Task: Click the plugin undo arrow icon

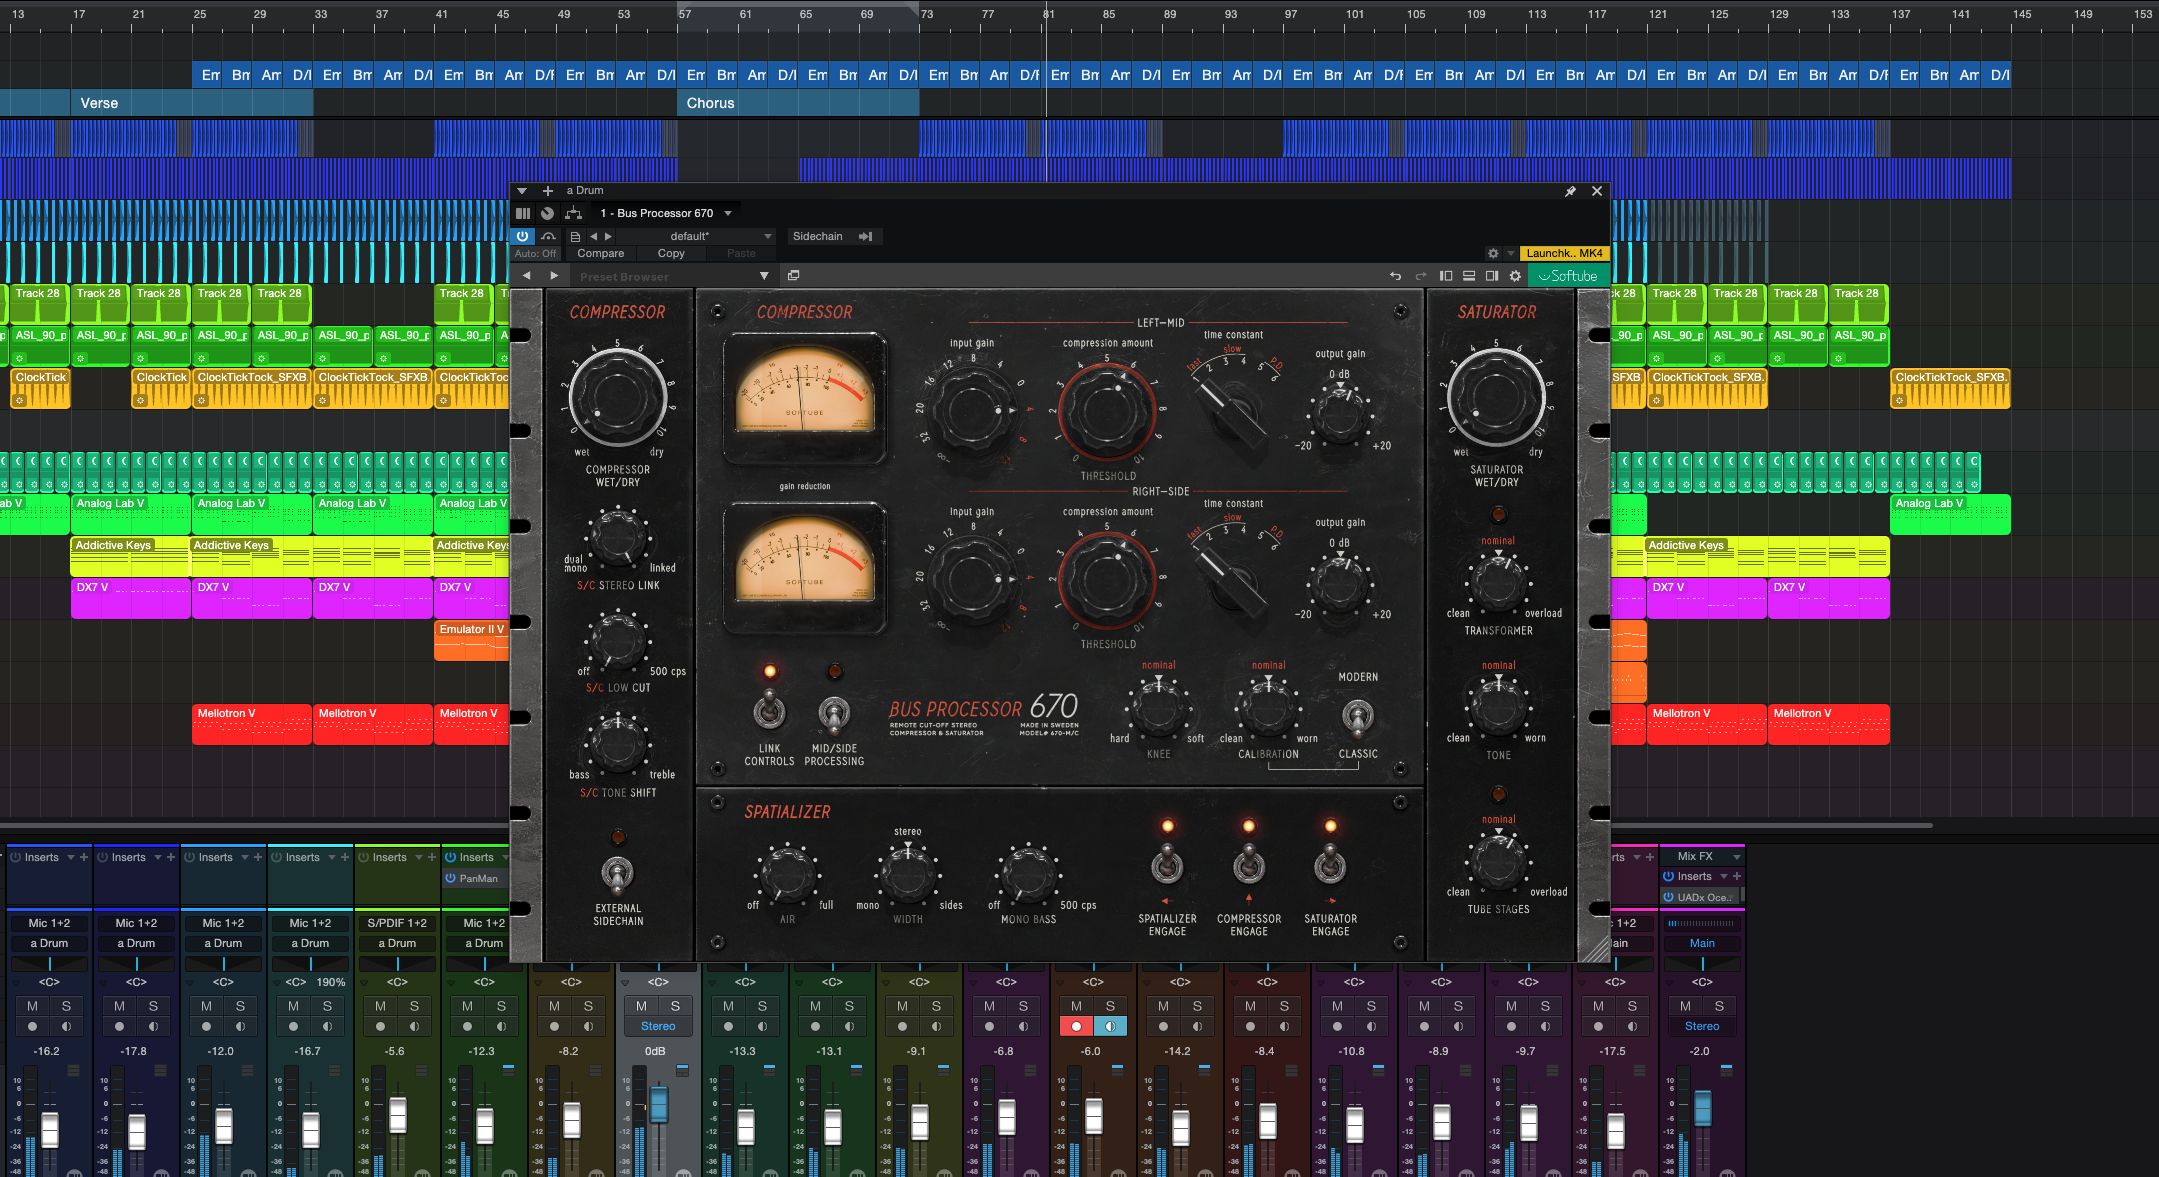Action: tap(1395, 276)
